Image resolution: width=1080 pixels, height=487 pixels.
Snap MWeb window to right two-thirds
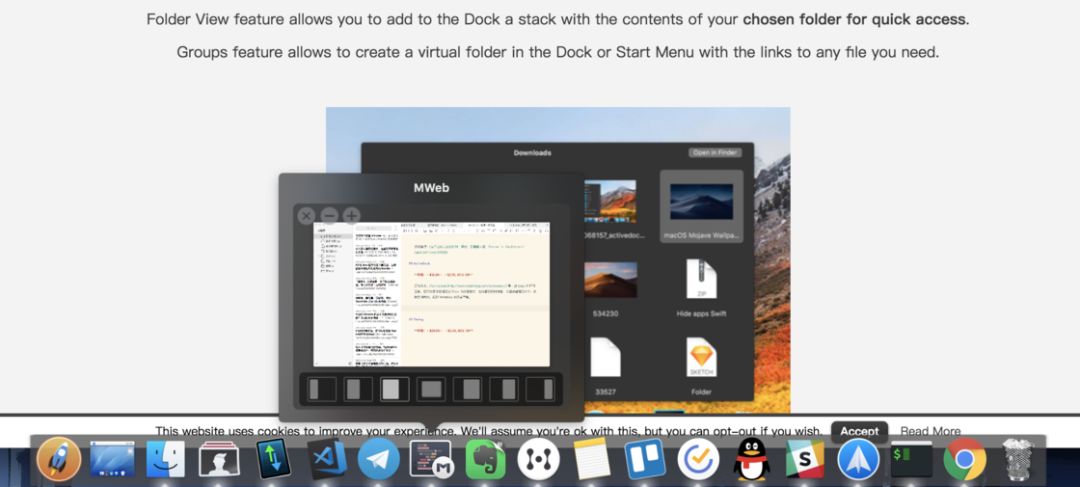(x=468, y=389)
